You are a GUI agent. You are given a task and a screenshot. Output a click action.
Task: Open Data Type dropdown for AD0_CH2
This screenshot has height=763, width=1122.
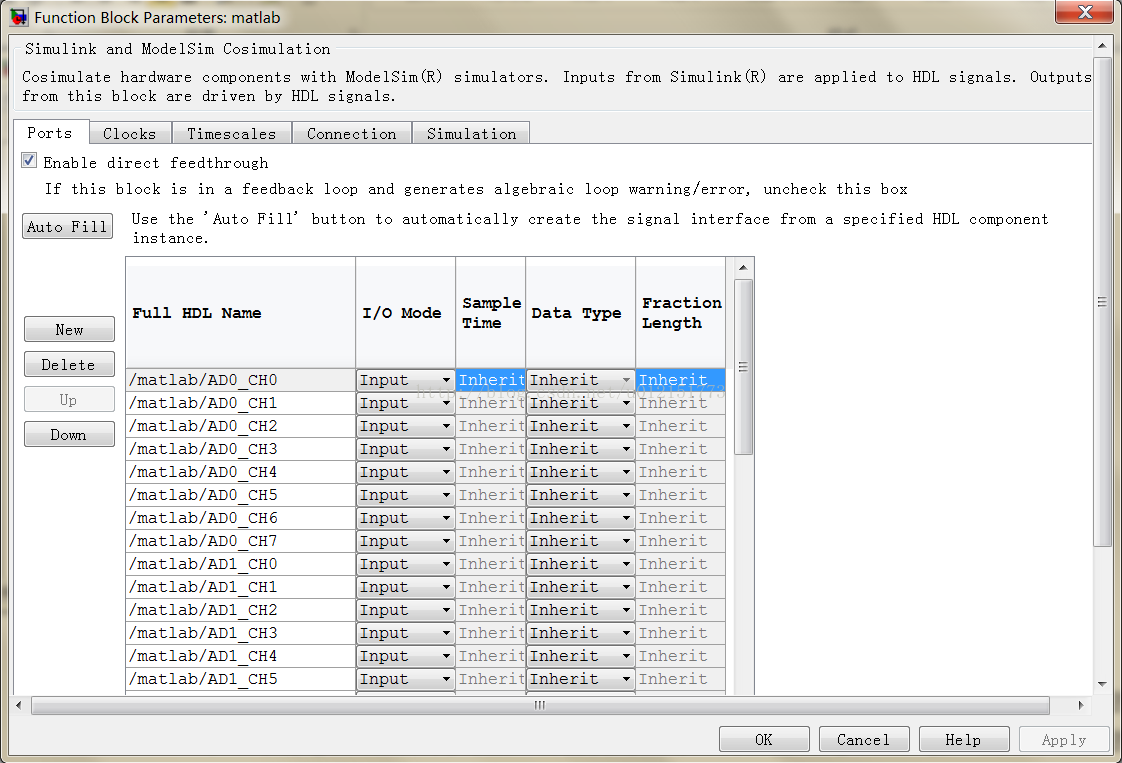coord(580,426)
